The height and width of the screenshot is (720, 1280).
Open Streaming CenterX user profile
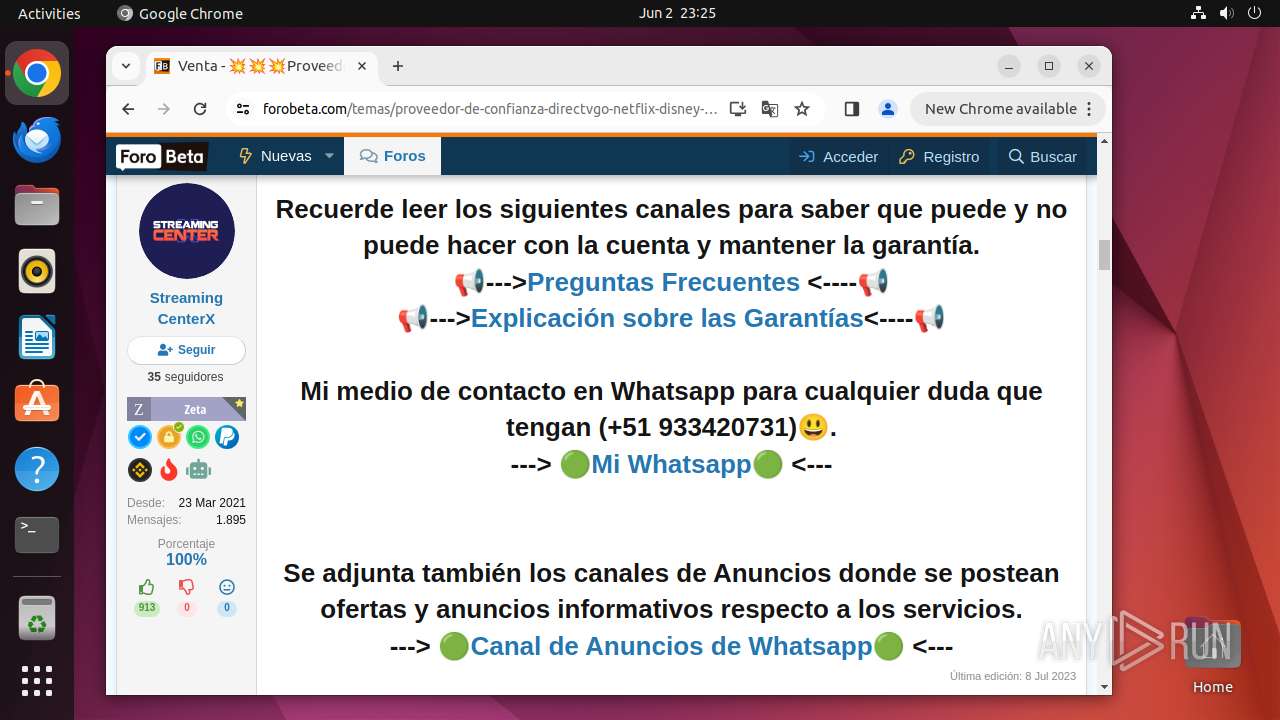pos(186,308)
